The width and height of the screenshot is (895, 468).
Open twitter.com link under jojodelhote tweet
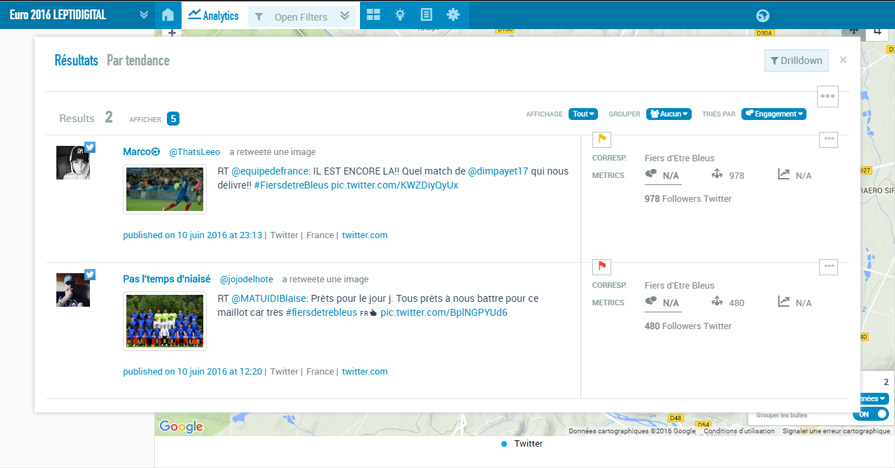pyautogui.click(x=365, y=372)
